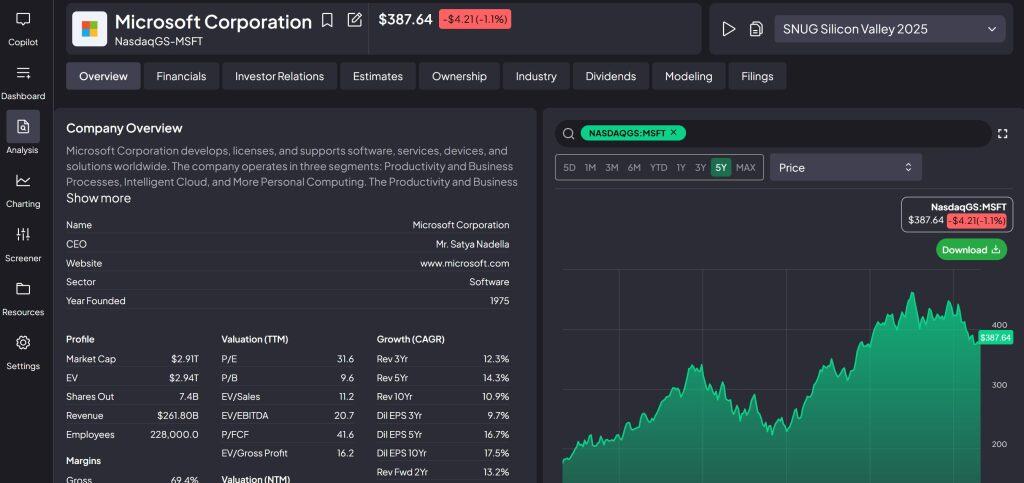Click the Dil EPS 5Yr 16.7% value
The height and width of the screenshot is (483, 1024).
coord(496,434)
